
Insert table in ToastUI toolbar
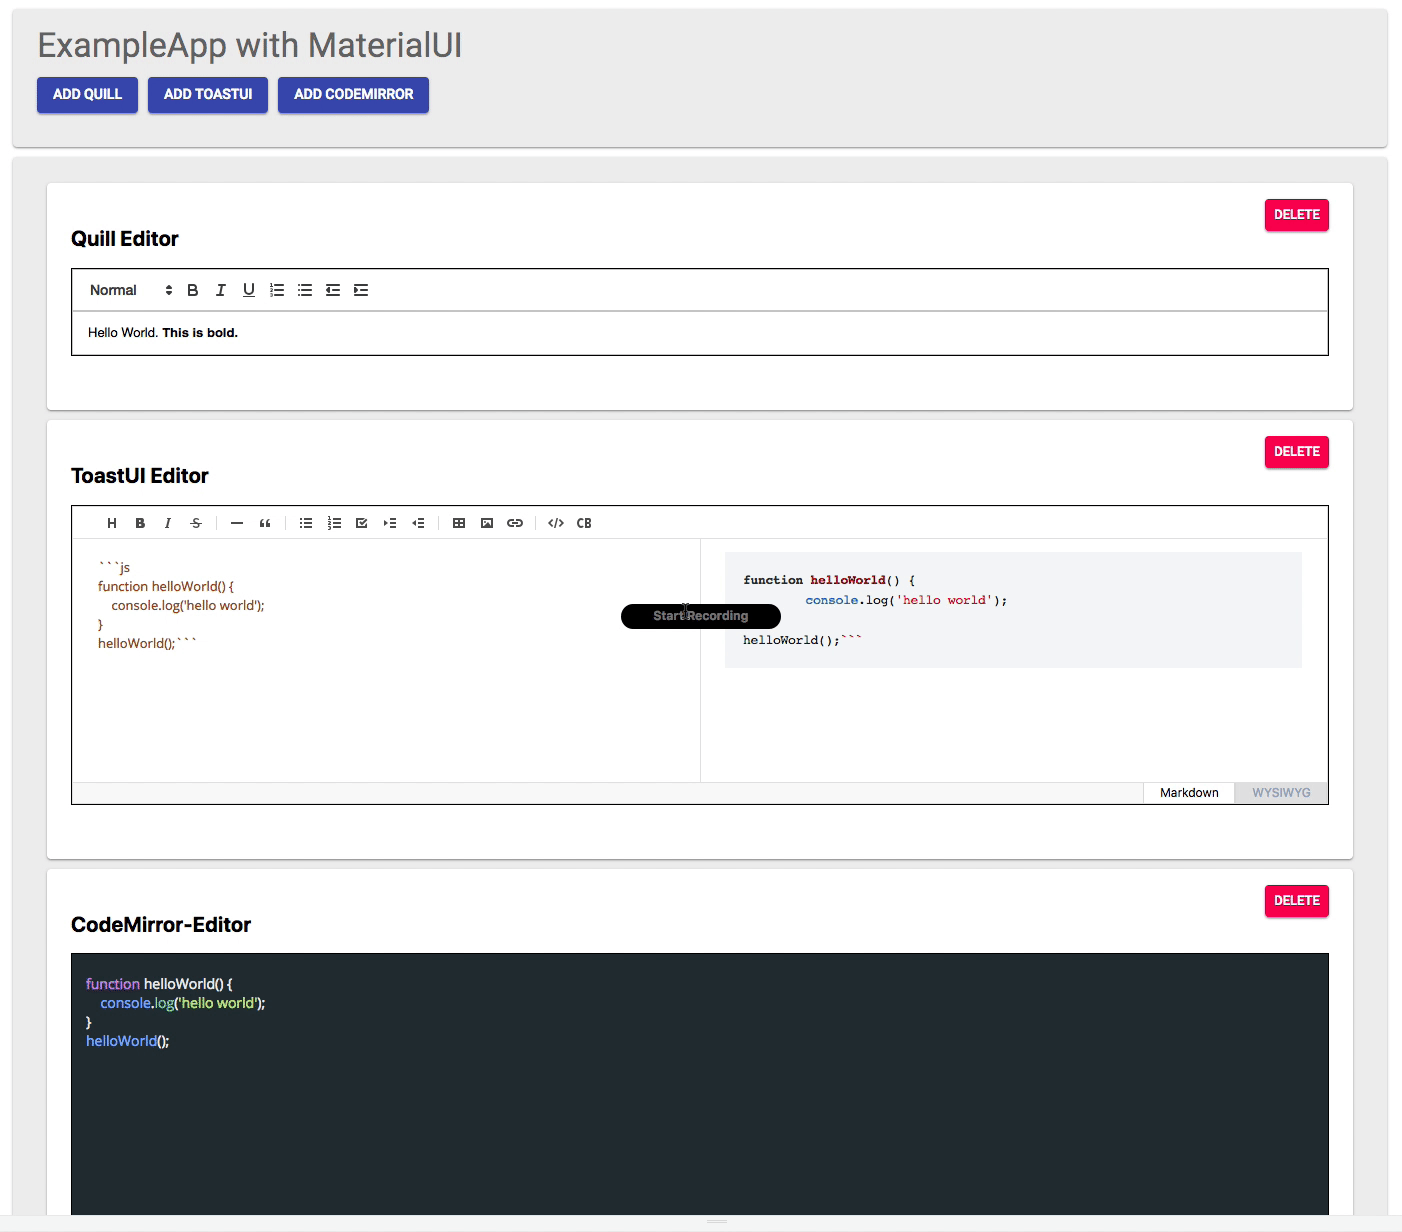click(459, 523)
